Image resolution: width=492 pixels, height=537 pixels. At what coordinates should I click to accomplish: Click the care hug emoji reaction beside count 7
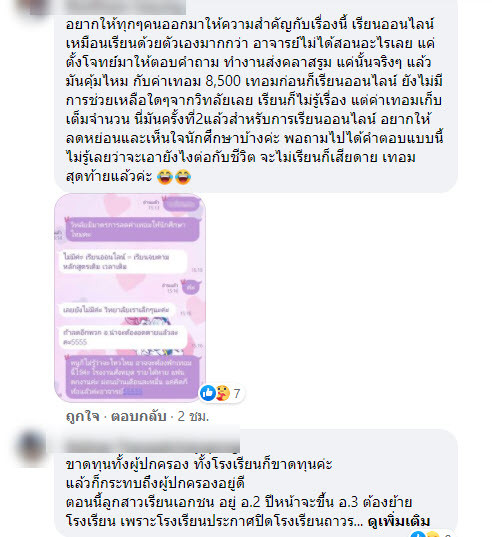(x=223, y=393)
